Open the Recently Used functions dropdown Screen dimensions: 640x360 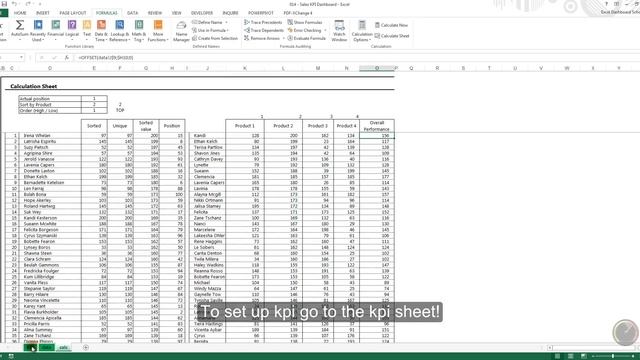click(38, 31)
